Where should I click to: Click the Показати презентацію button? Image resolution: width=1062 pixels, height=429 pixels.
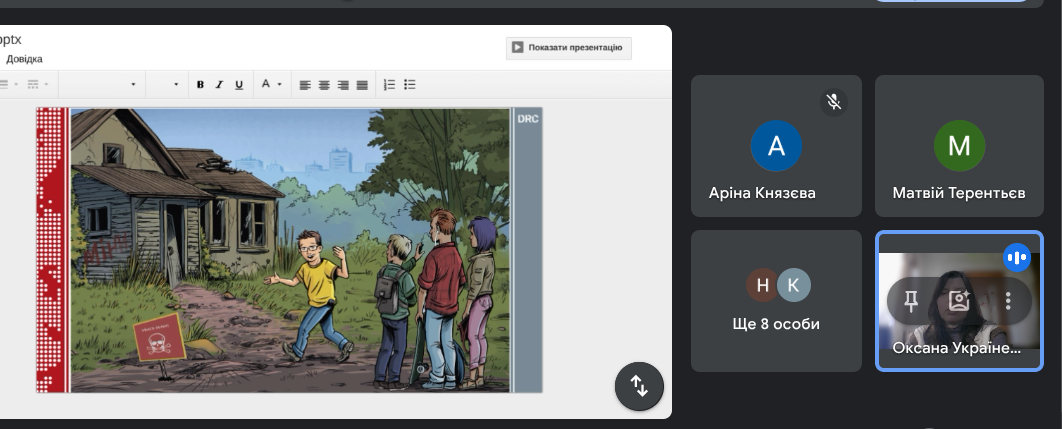tap(569, 47)
